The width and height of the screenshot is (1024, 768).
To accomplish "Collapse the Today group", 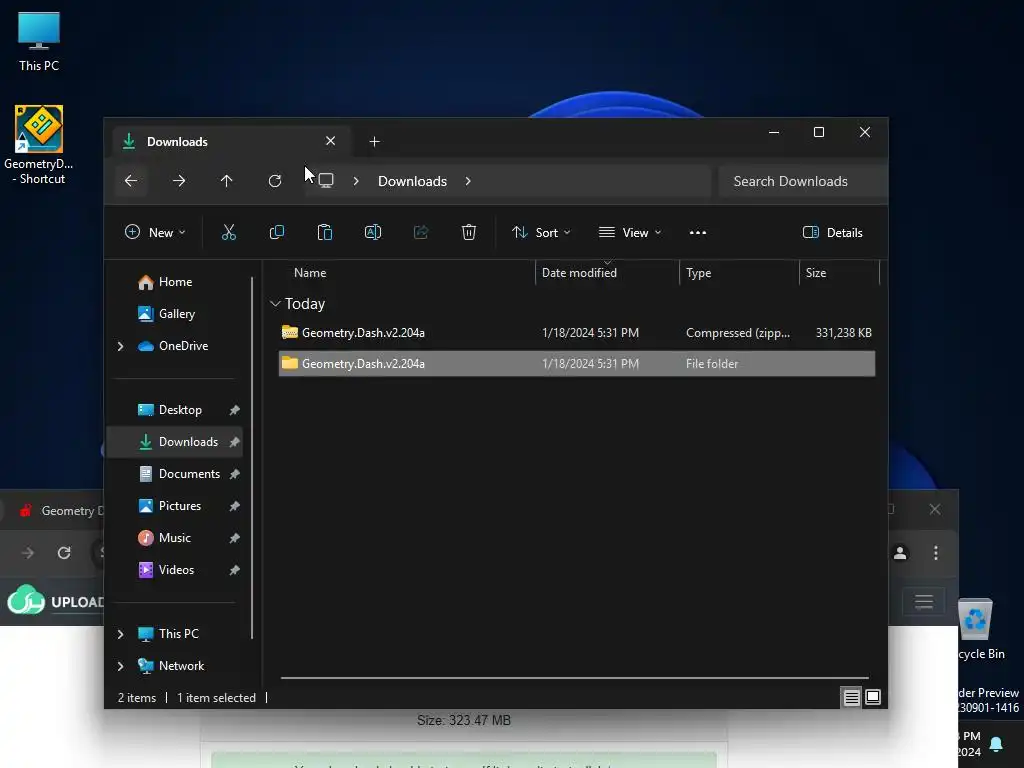I will (x=275, y=304).
